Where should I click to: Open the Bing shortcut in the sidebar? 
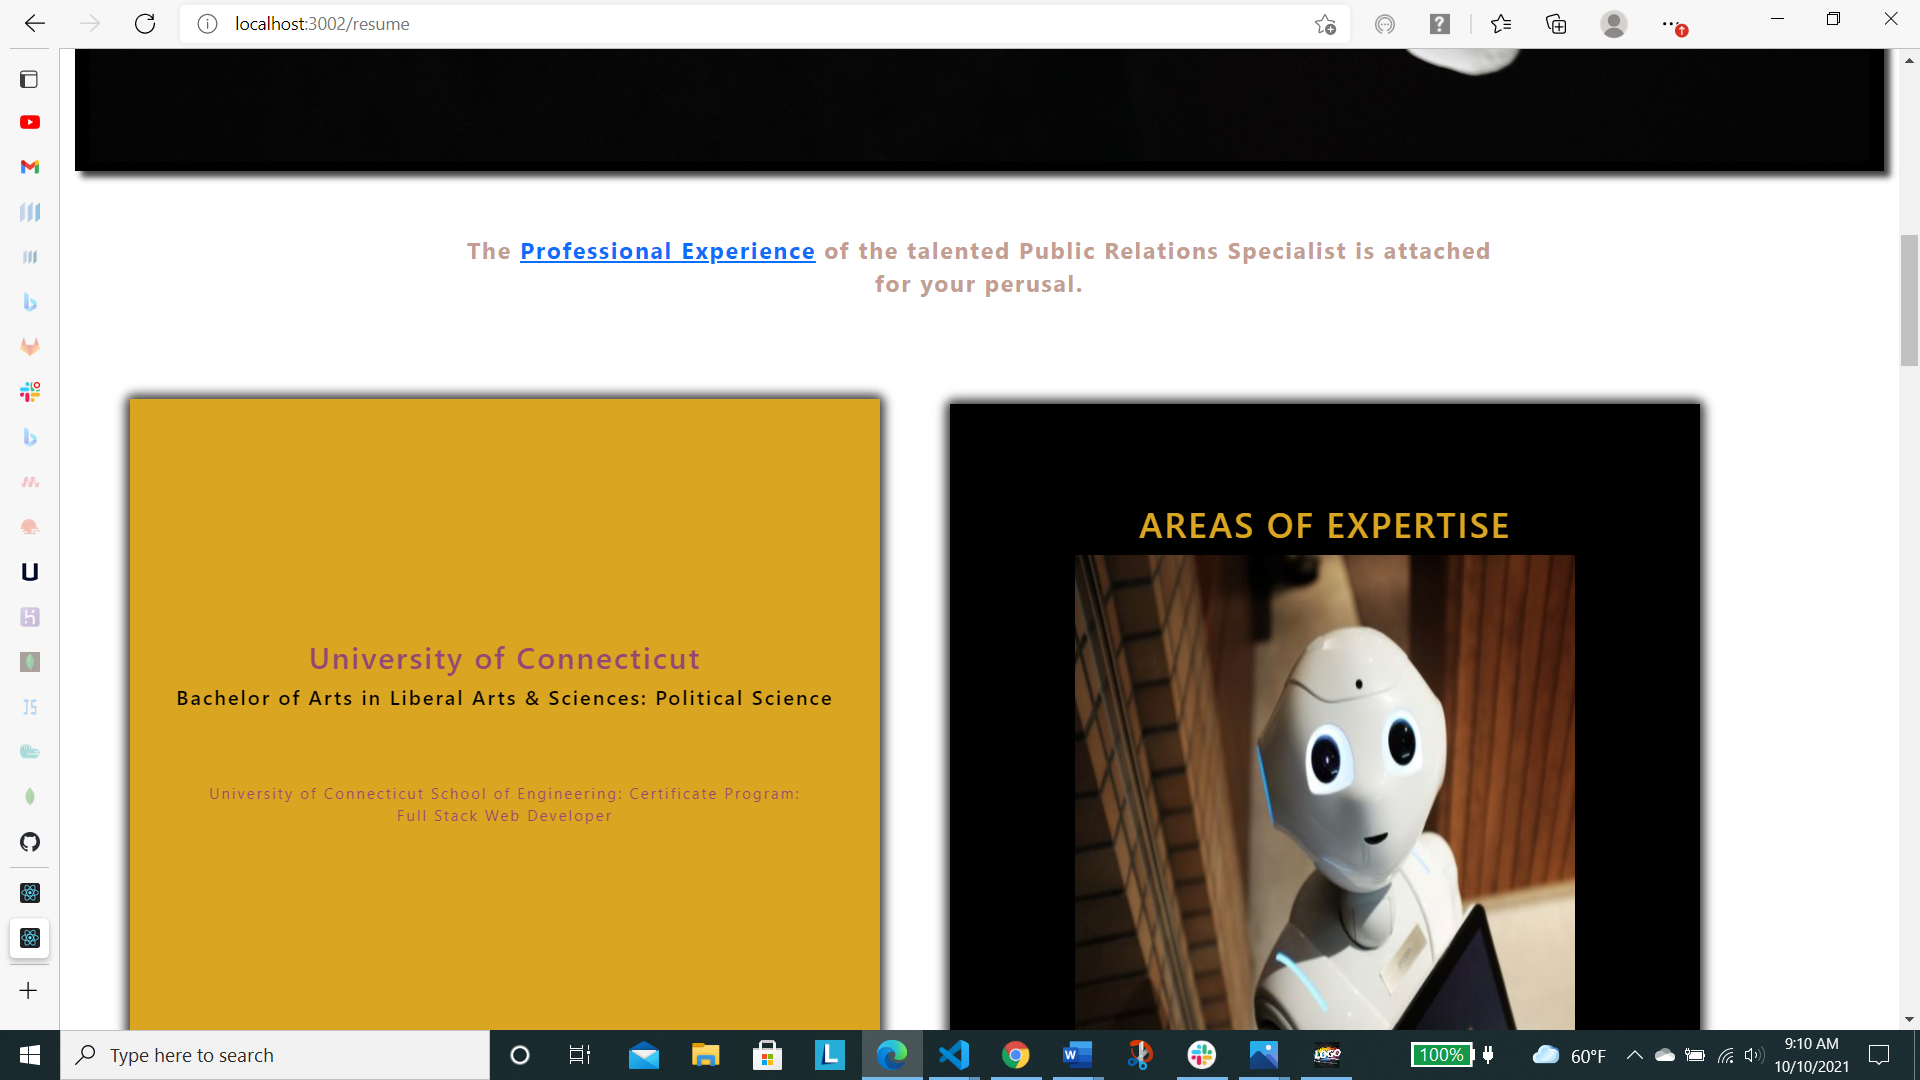pyautogui.click(x=30, y=302)
